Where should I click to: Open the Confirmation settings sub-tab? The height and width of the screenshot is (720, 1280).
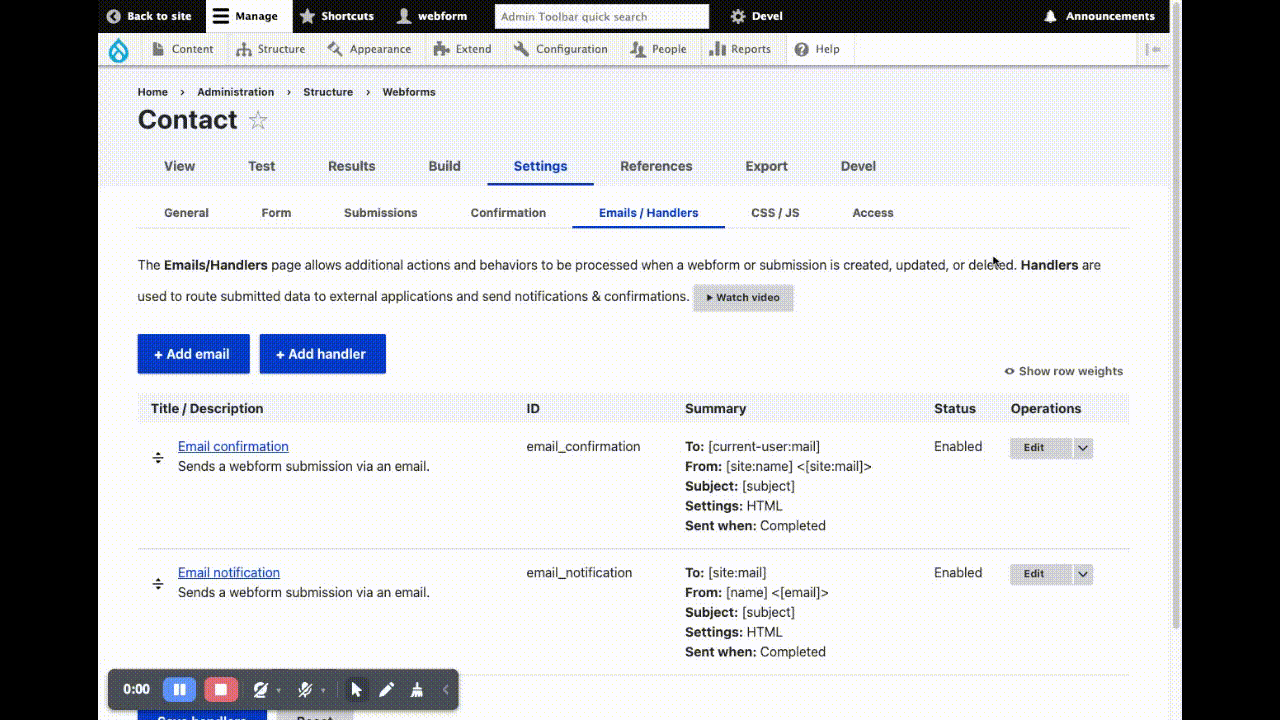click(508, 213)
